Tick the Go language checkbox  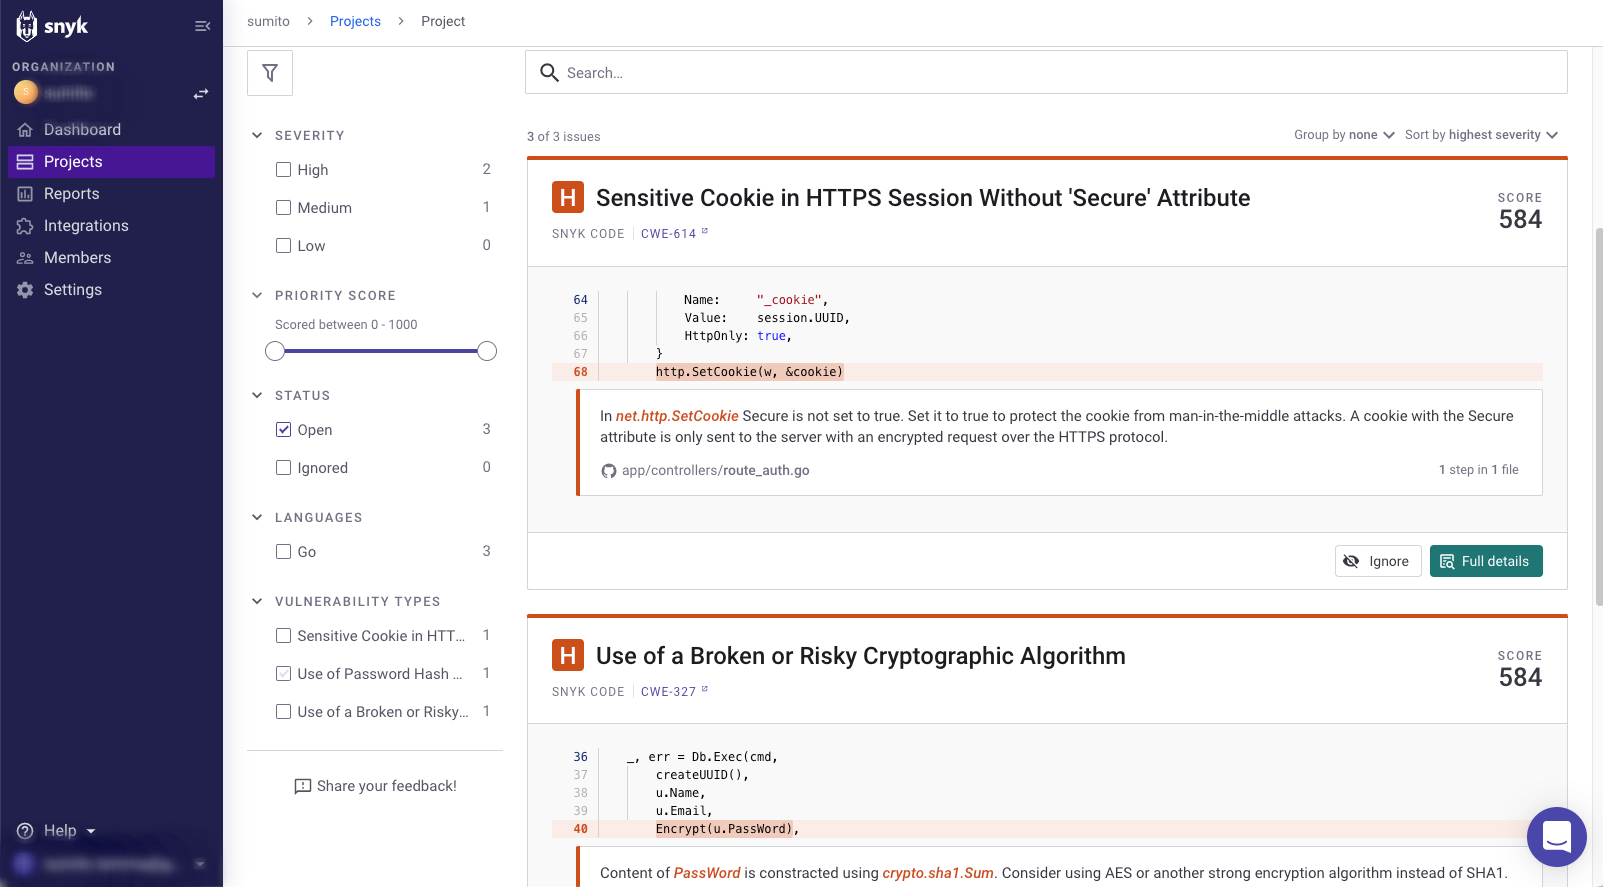coord(284,552)
